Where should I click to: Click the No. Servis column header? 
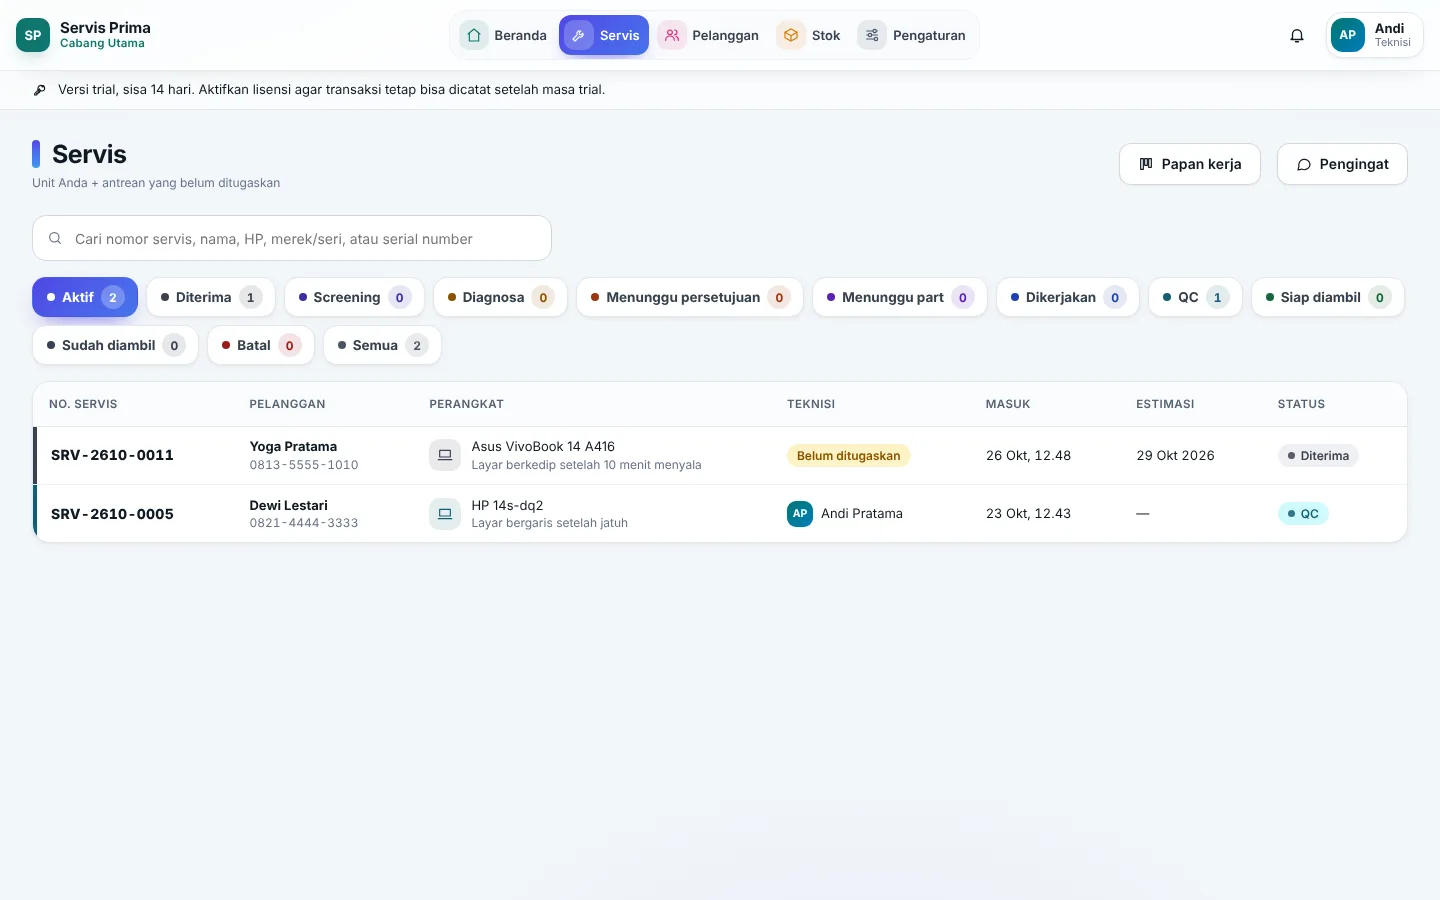pos(83,404)
